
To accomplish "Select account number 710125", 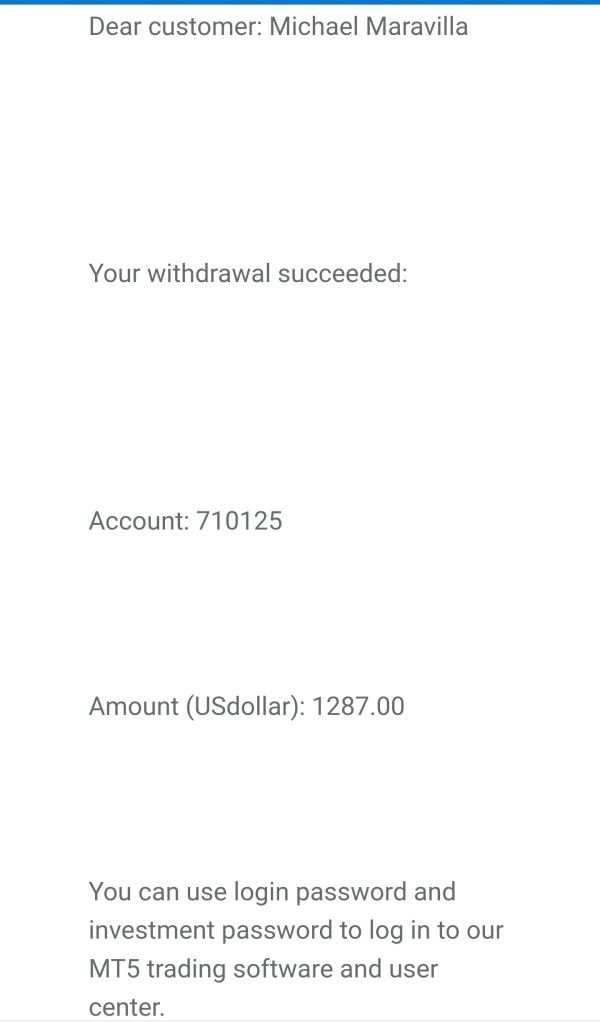I will pyautogui.click(x=239, y=521).
